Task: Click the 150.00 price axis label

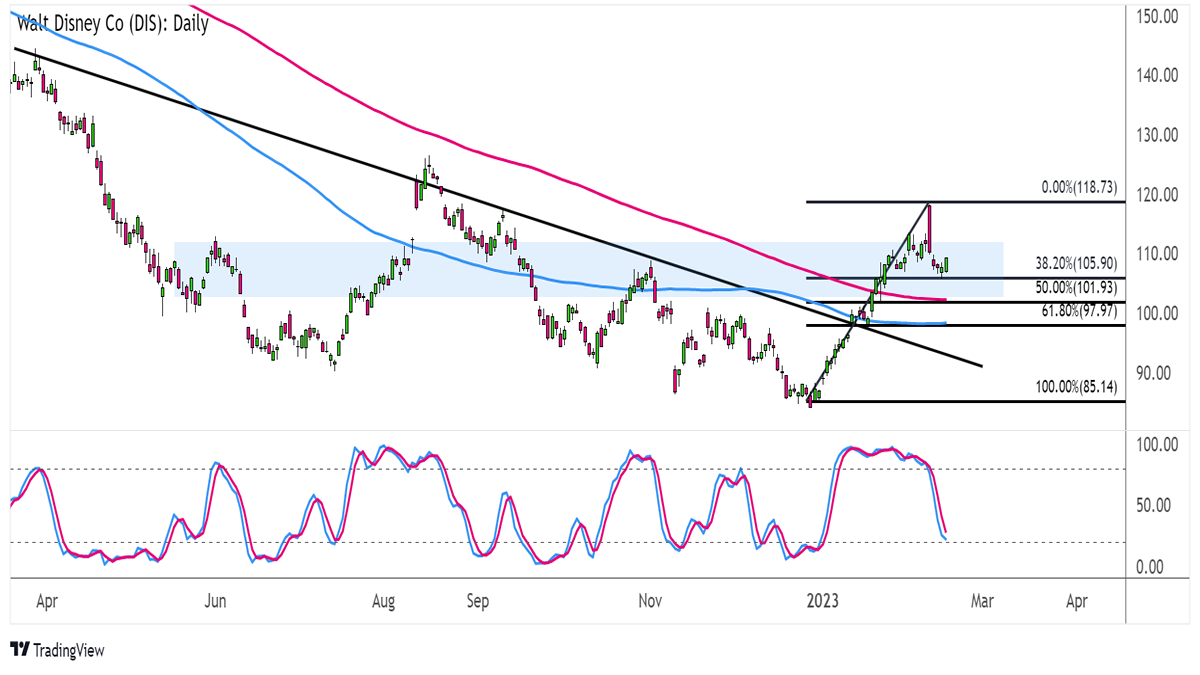Action: coord(1159,16)
